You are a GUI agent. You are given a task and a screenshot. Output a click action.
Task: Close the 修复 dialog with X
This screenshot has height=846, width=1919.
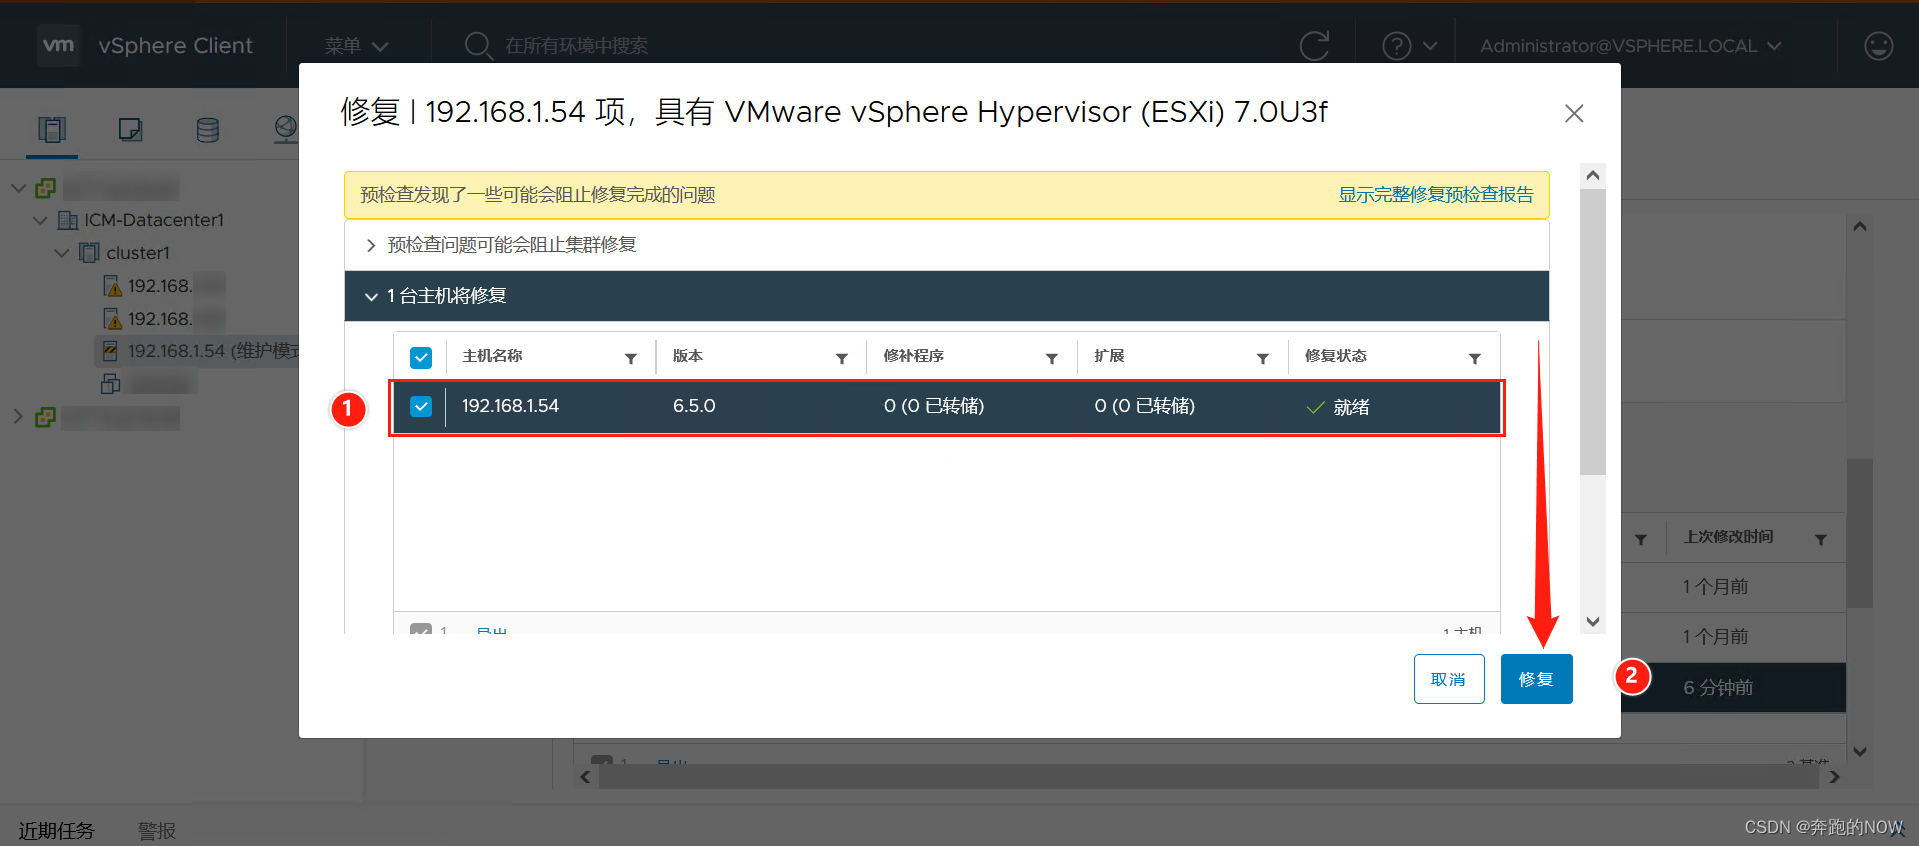coord(1574,113)
